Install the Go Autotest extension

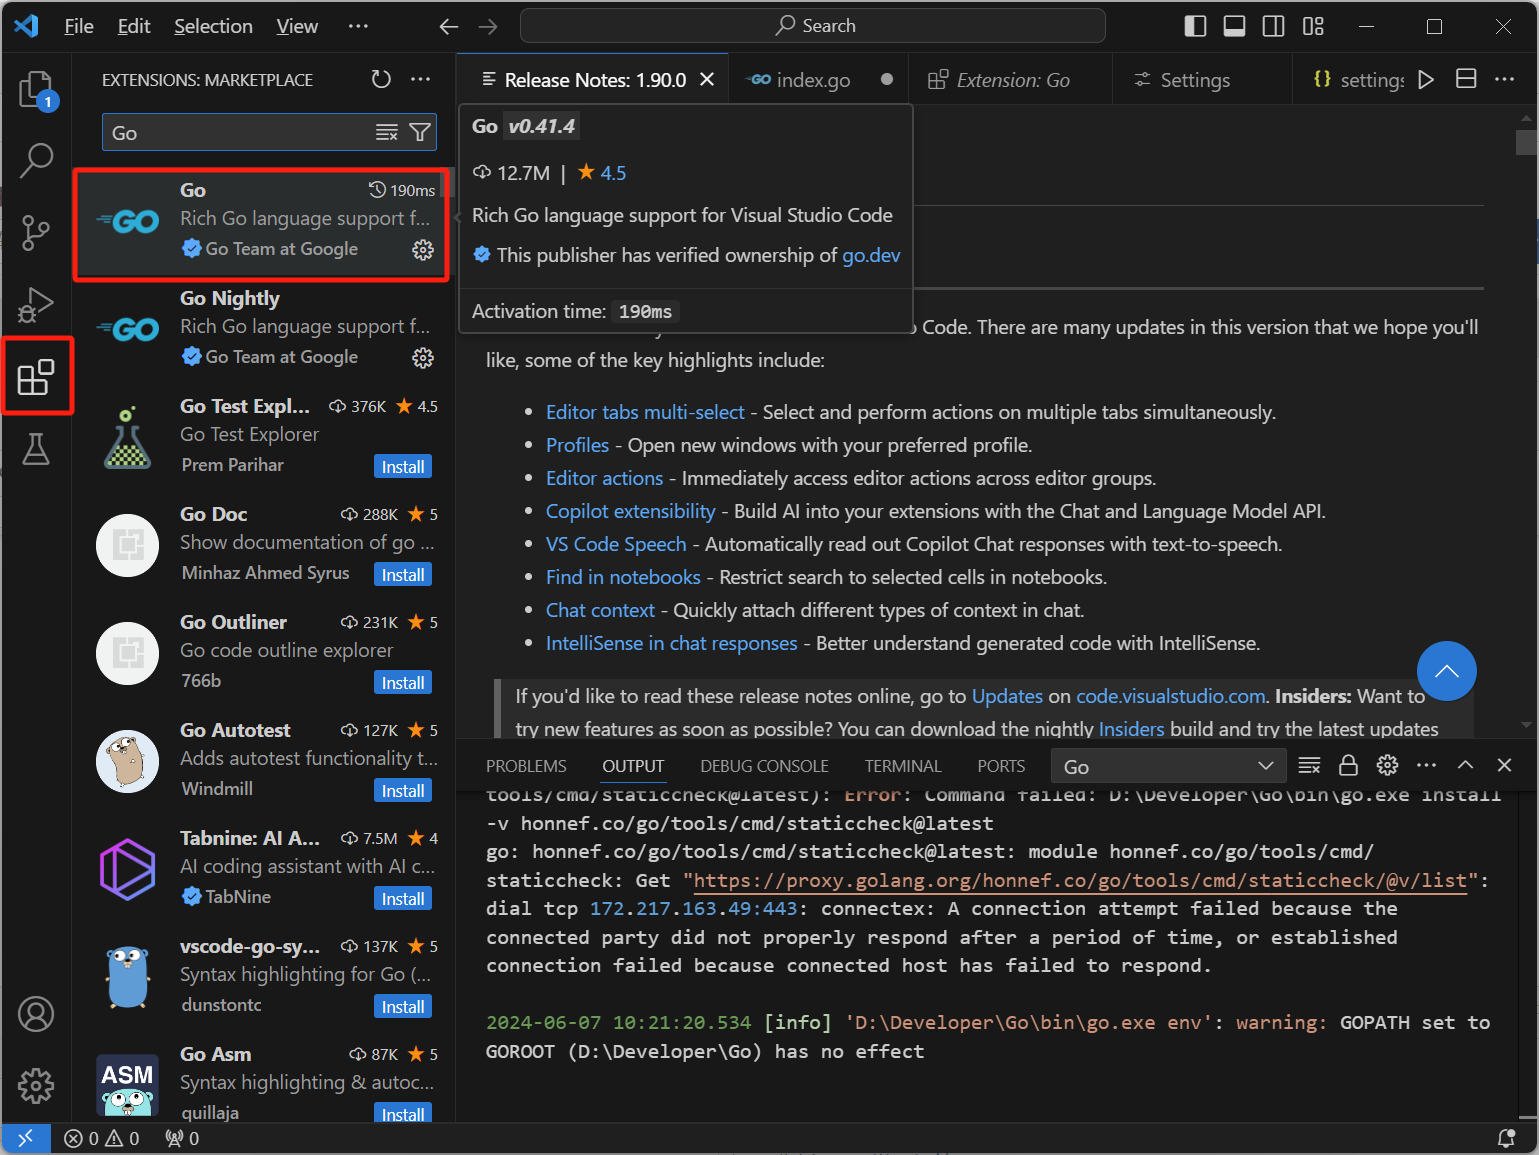[403, 791]
